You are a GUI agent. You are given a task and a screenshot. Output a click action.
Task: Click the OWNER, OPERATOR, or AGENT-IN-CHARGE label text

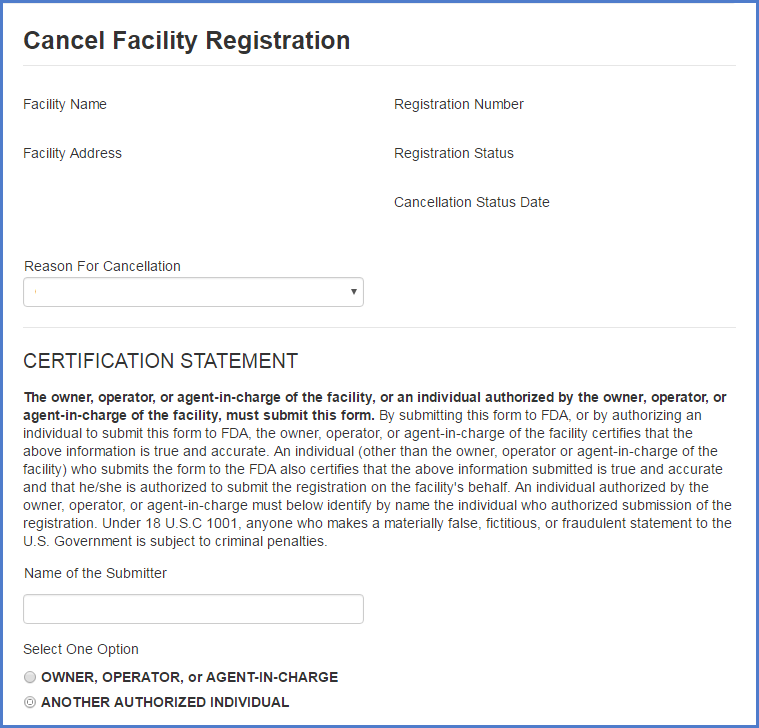[x=189, y=677]
